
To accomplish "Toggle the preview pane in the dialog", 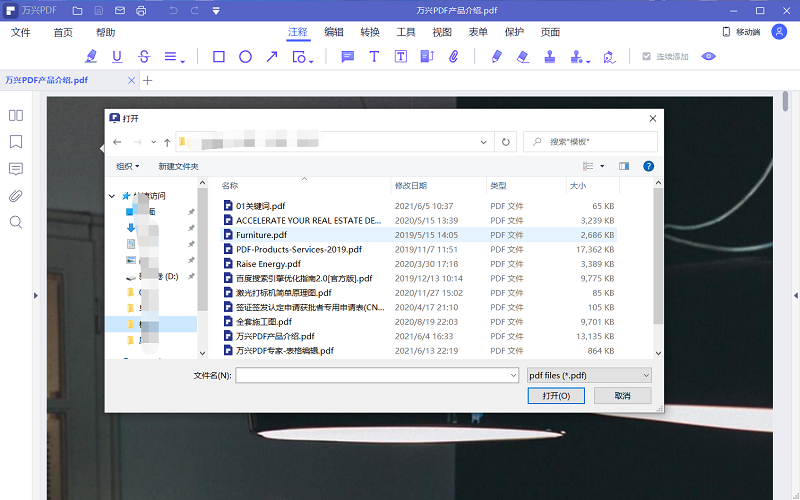I will pos(624,166).
